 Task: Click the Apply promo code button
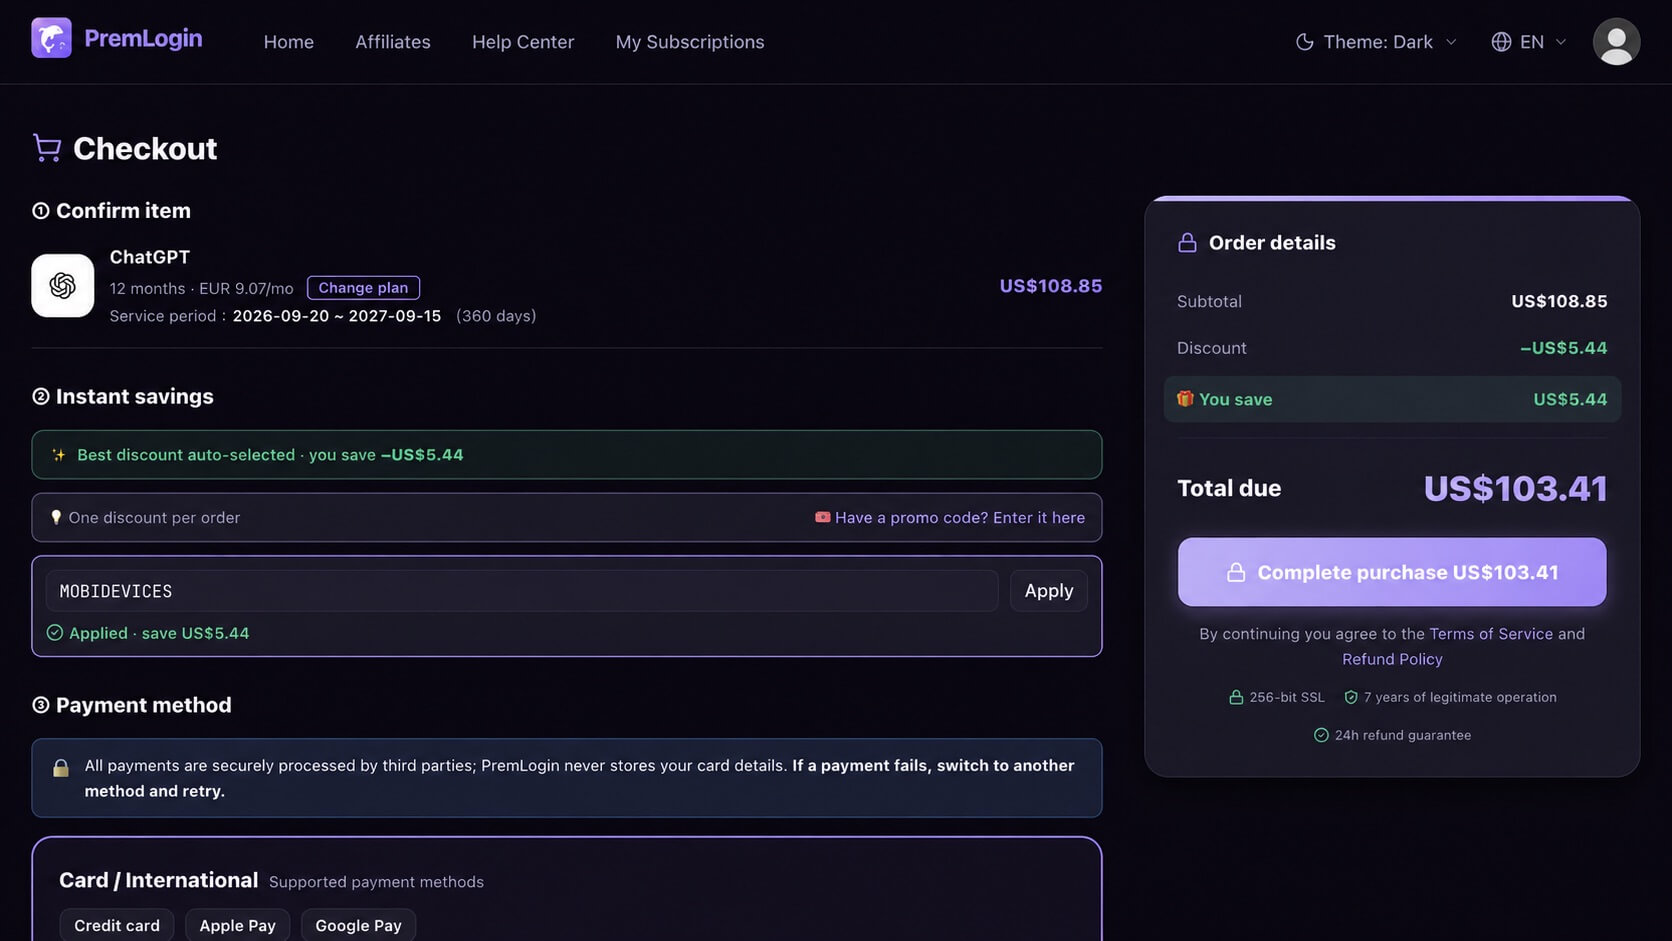pos(1048,591)
